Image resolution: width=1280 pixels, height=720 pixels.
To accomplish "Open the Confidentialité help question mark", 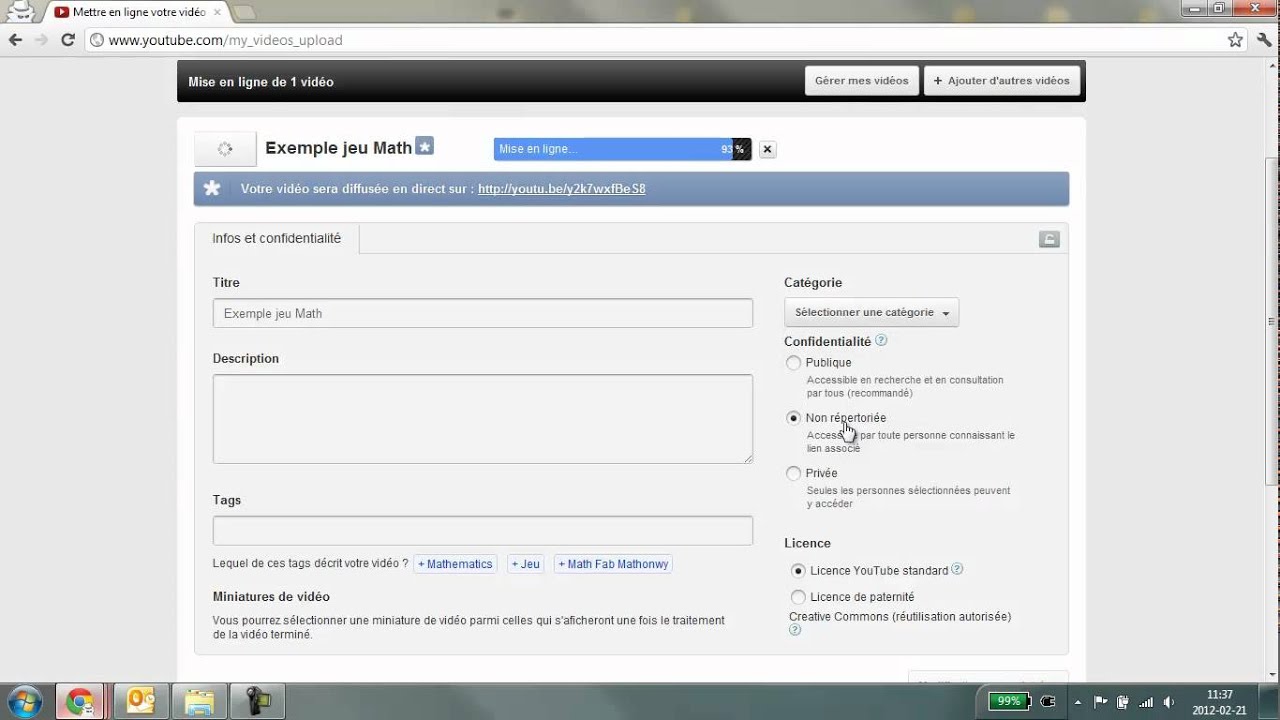I will coord(881,340).
